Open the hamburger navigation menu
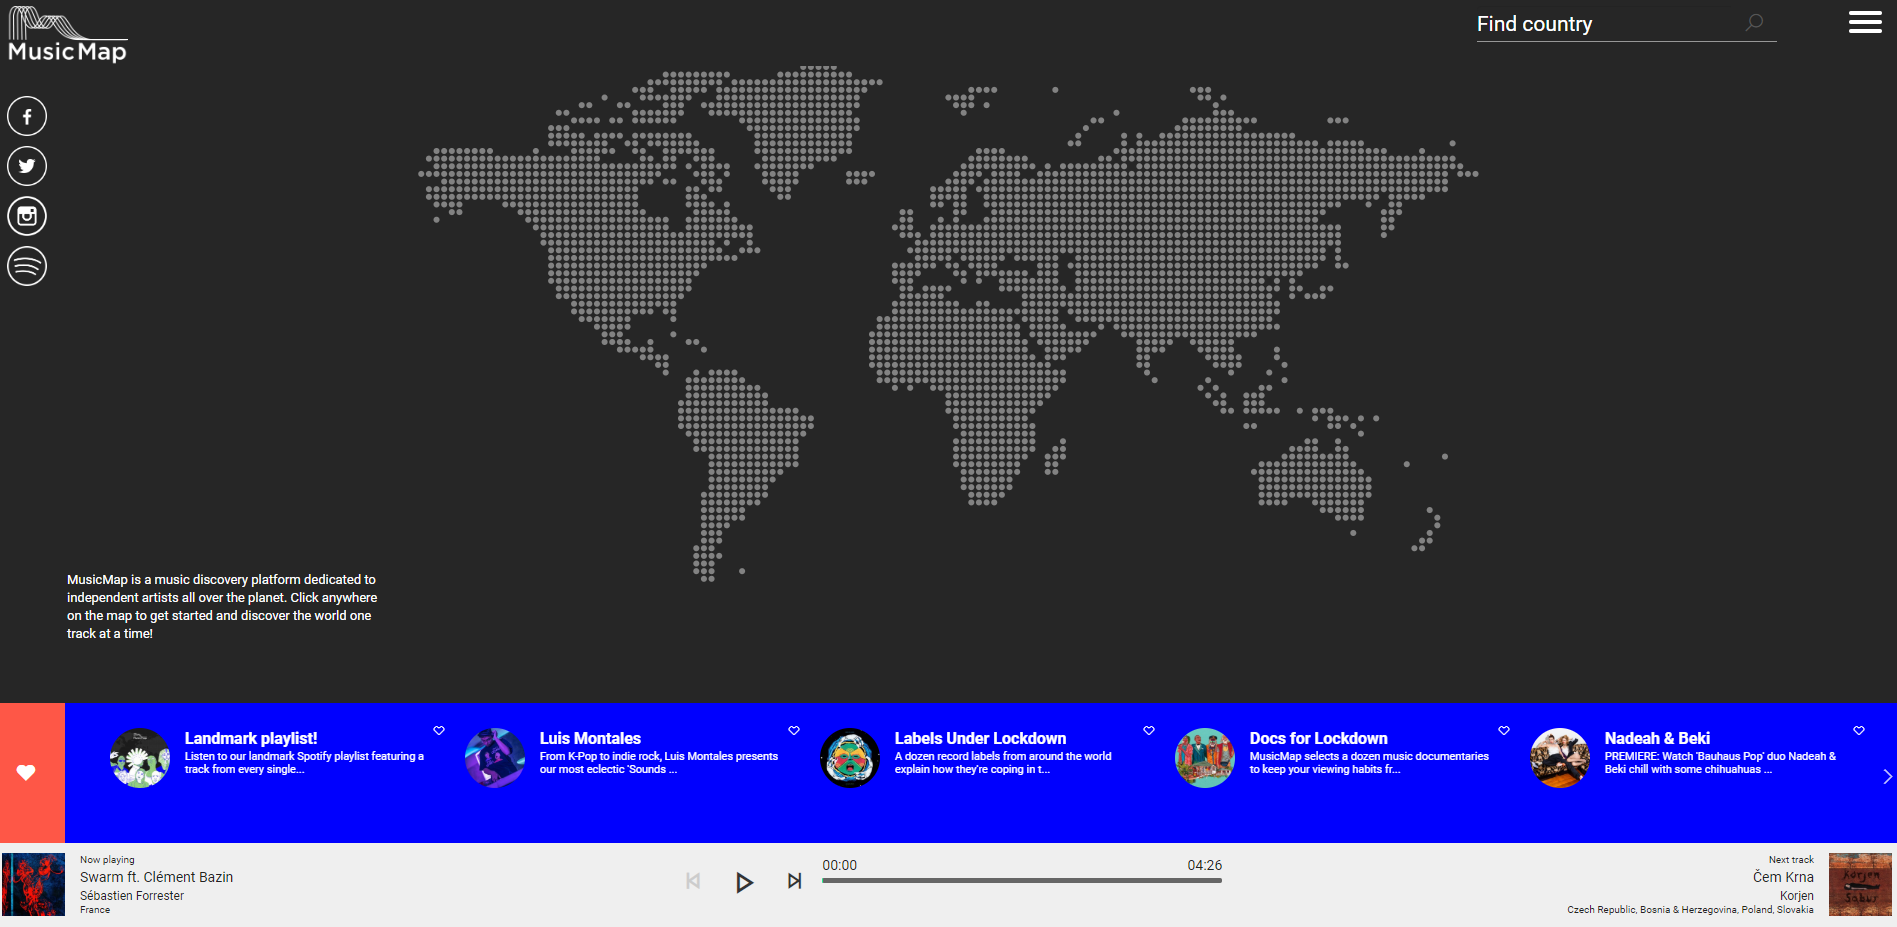1897x927 pixels. click(x=1865, y=22)
